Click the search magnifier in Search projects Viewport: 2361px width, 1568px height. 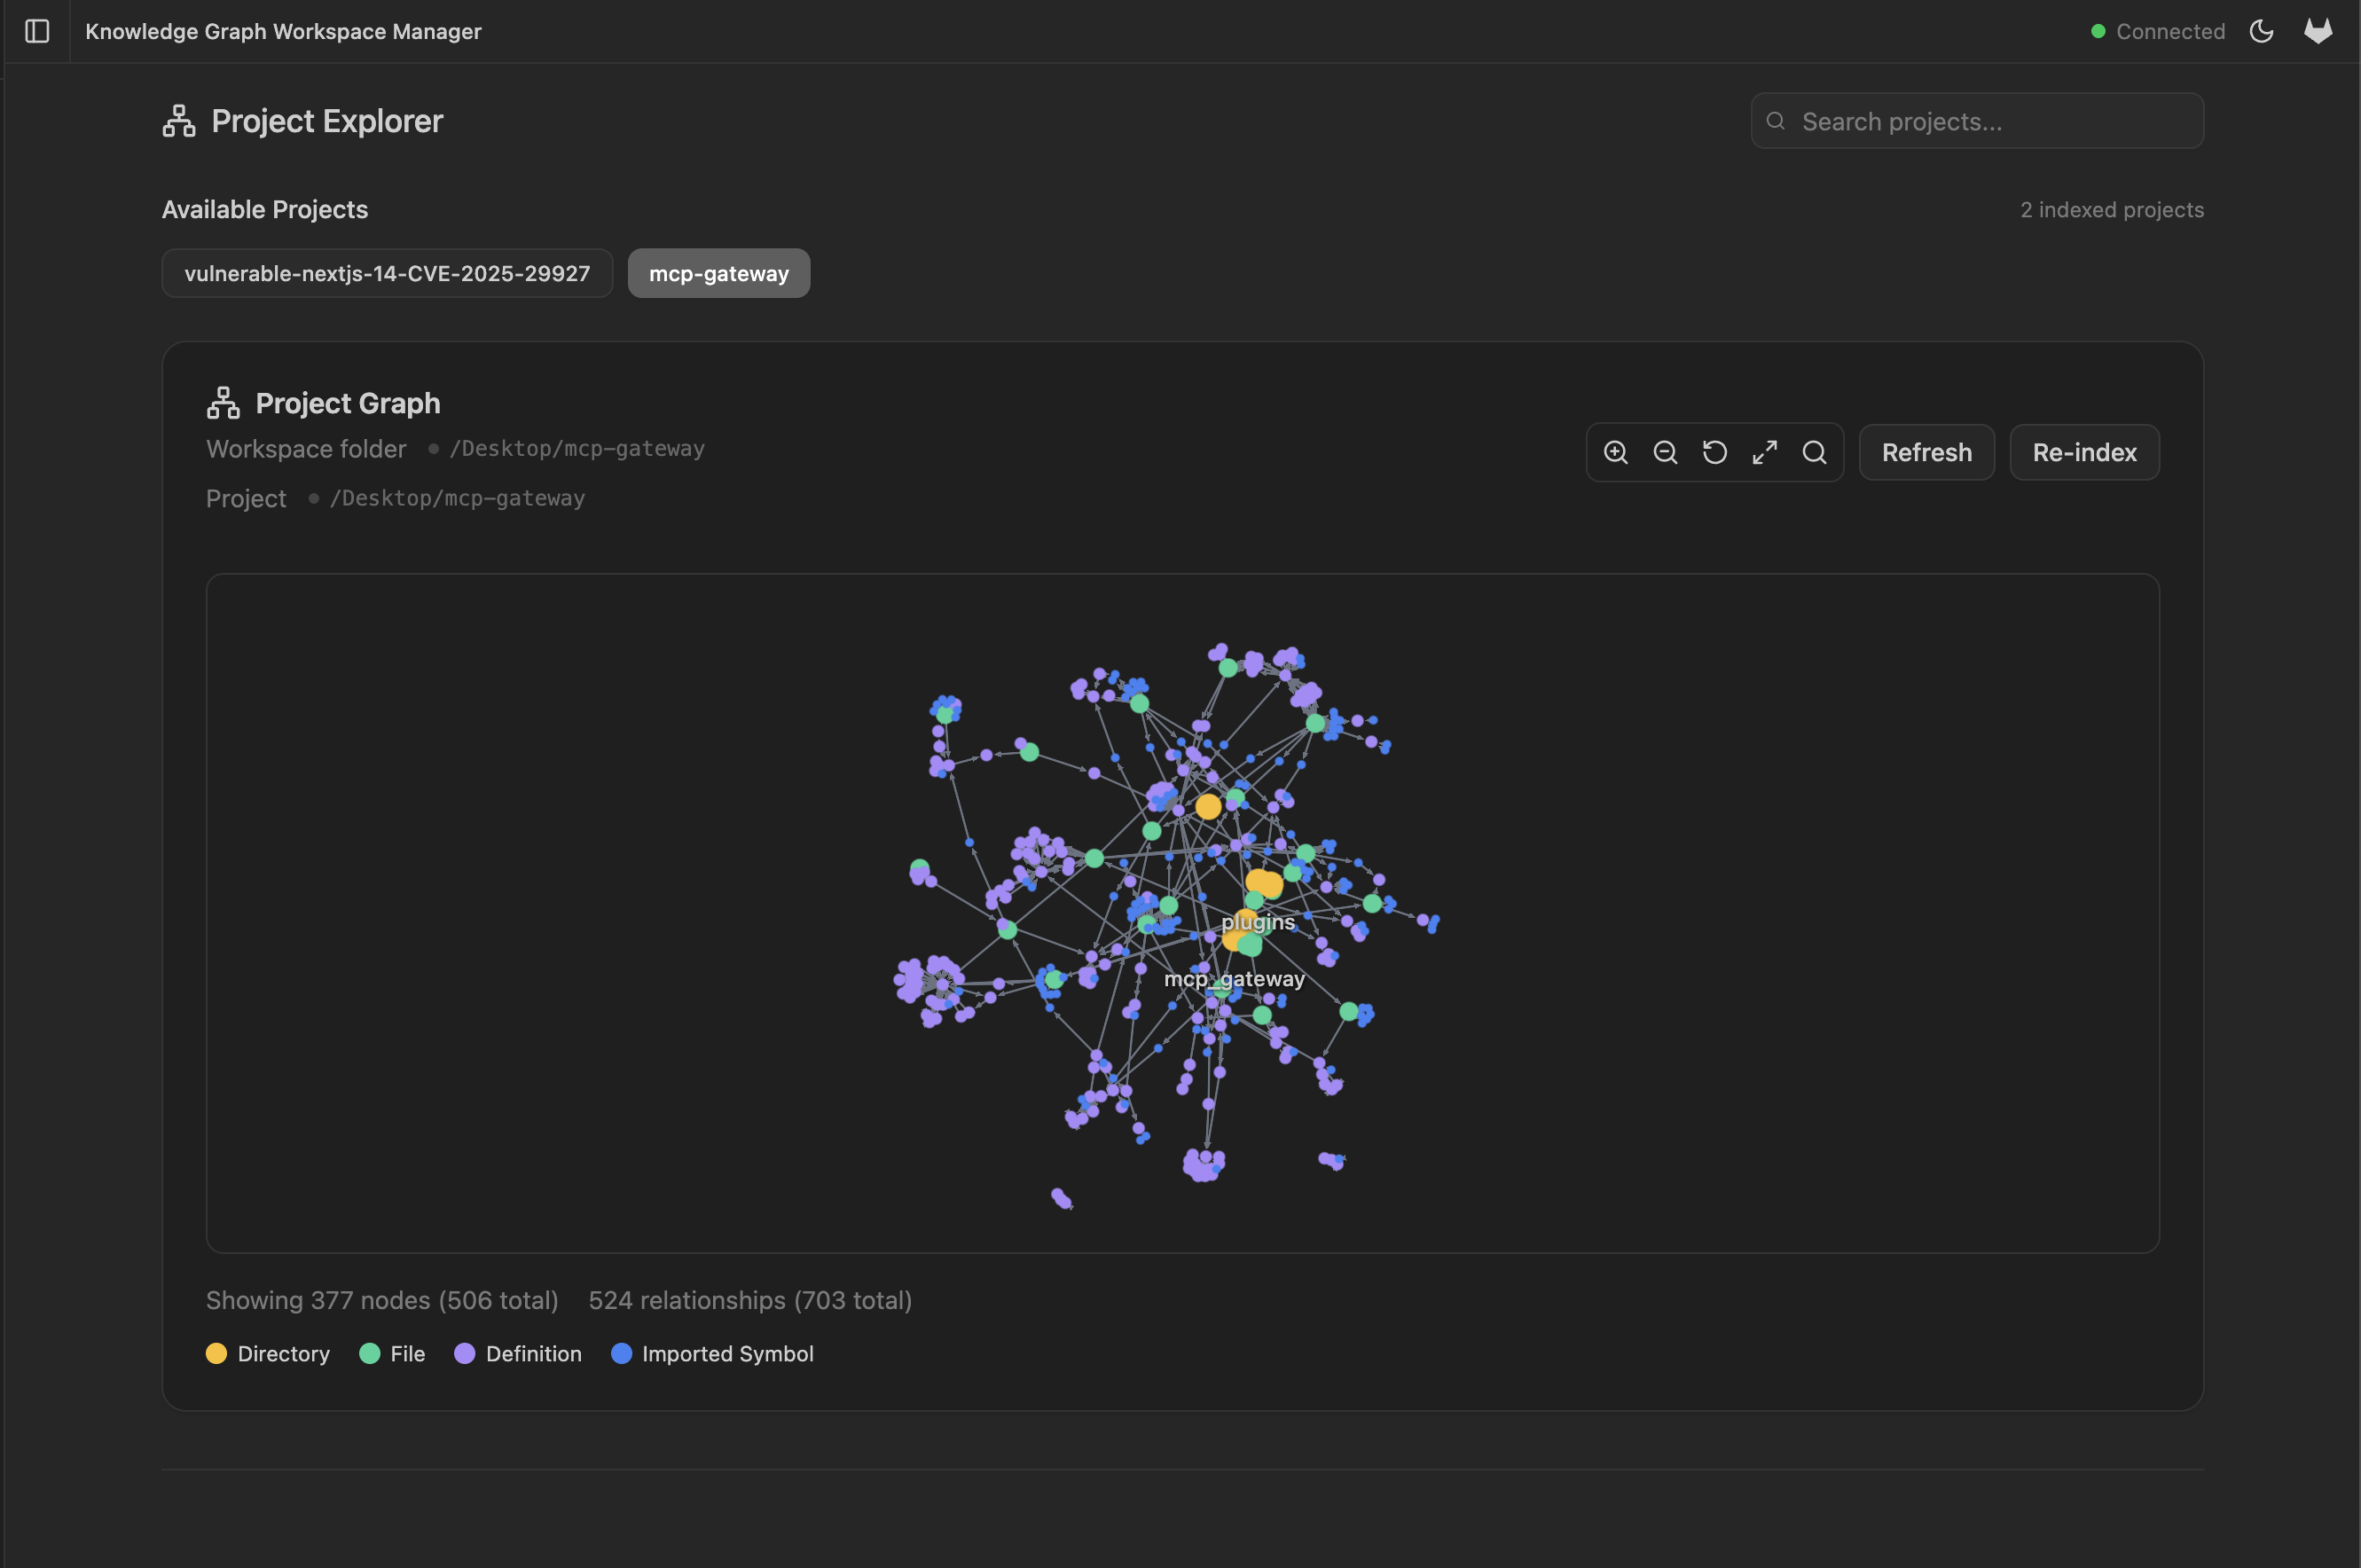coord(1775,120)
